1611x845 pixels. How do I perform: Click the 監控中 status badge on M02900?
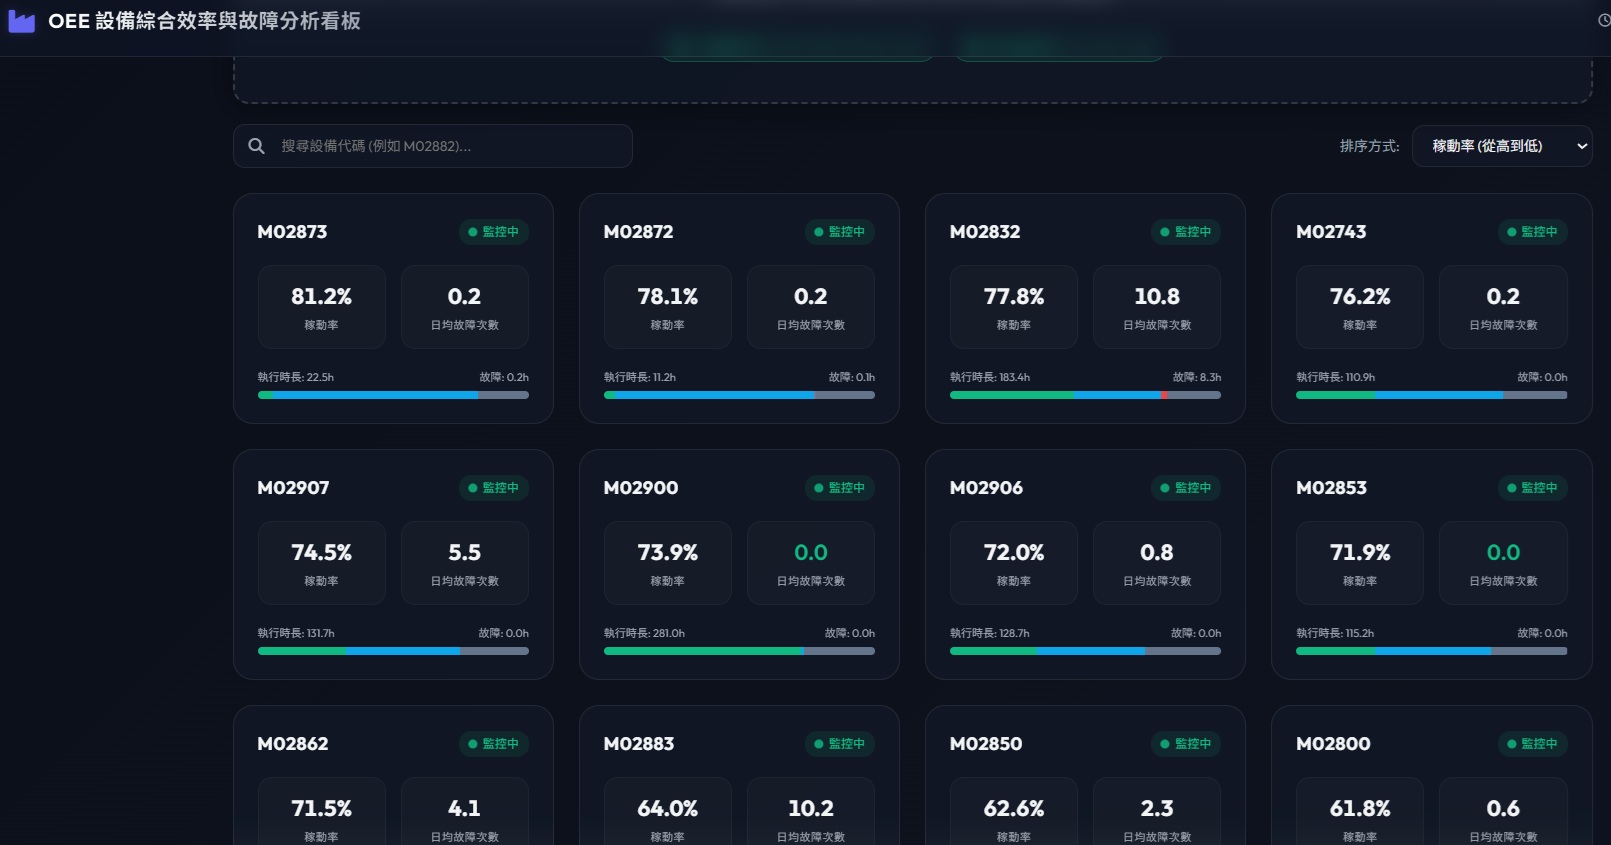[840, 488]
